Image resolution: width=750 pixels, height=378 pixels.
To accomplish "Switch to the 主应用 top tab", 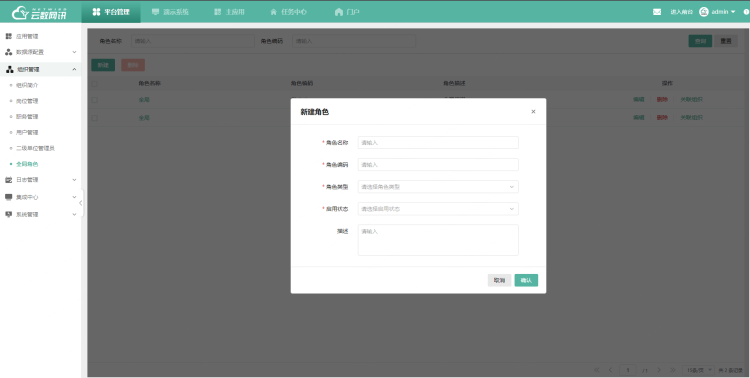I will (x=230, y=12).
